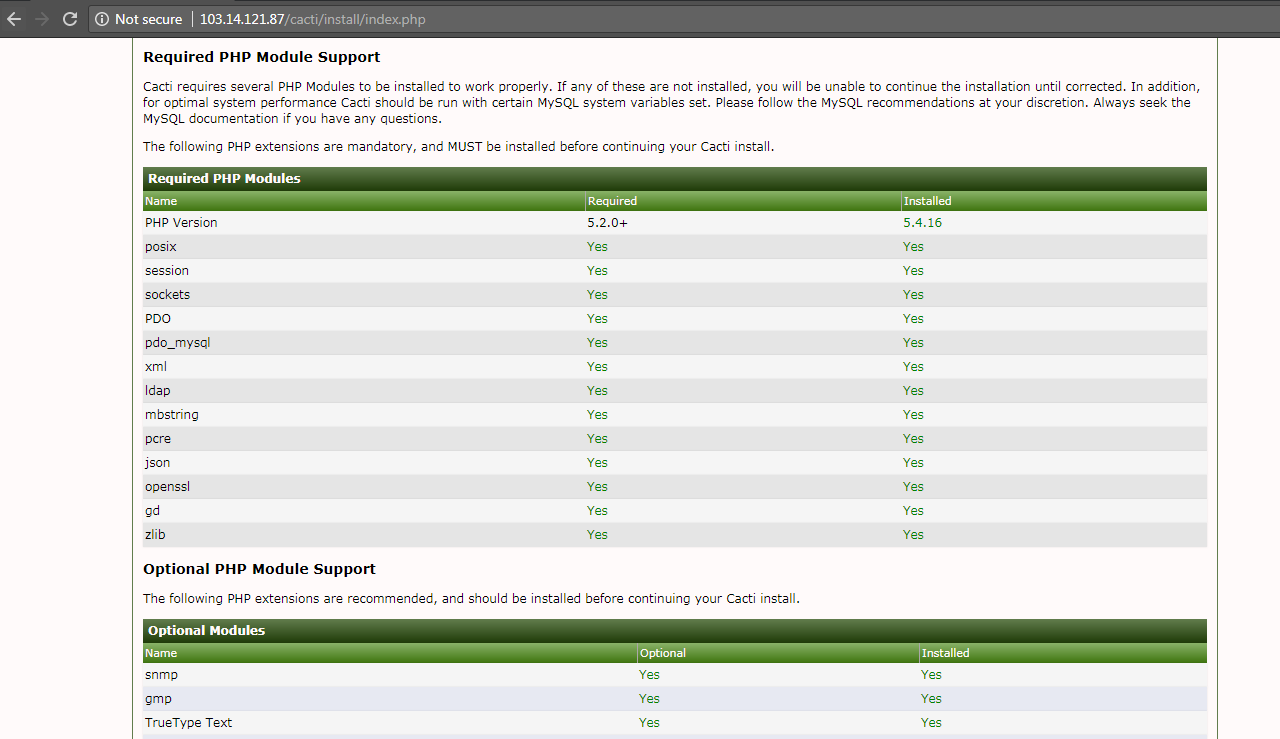The width and height of the screenshot is (1280, 739).
Task: Click the 'TrueType Text' entry
Action: click(x=188, y=722)
